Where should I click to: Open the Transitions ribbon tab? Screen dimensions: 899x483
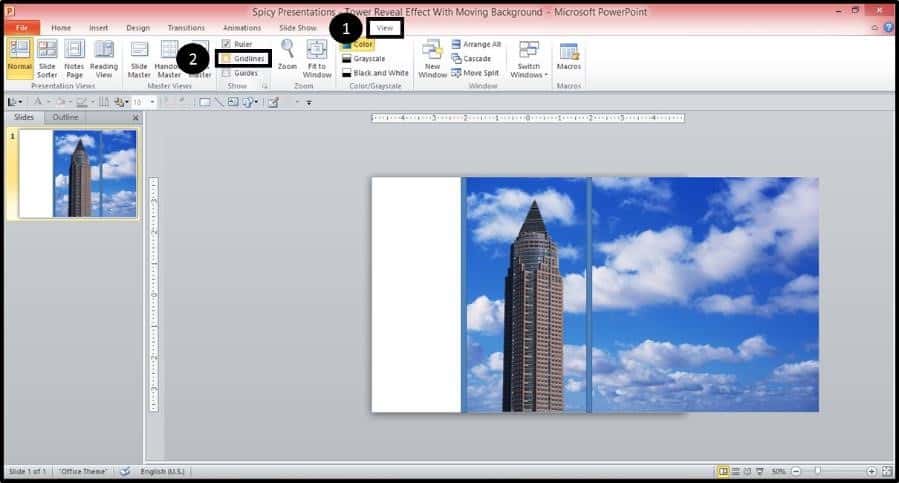(x=186, y=28)
